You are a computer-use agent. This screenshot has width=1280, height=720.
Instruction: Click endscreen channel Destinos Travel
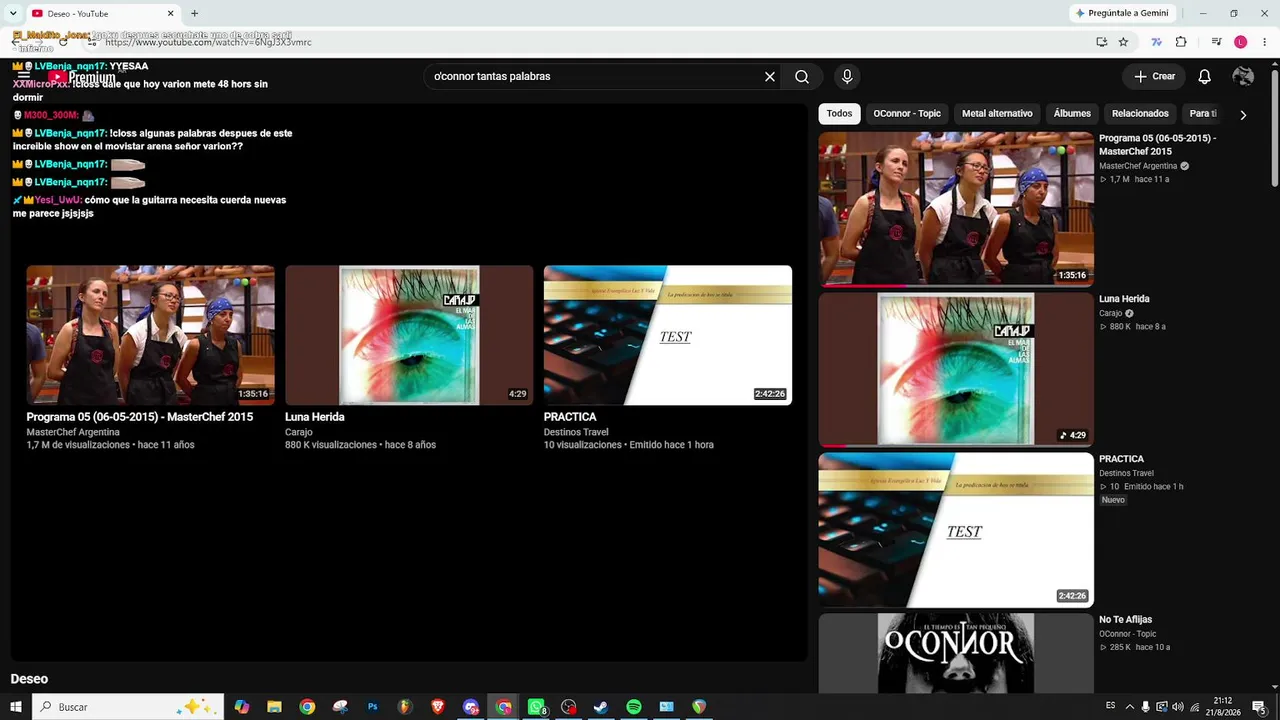click(576, 432)
